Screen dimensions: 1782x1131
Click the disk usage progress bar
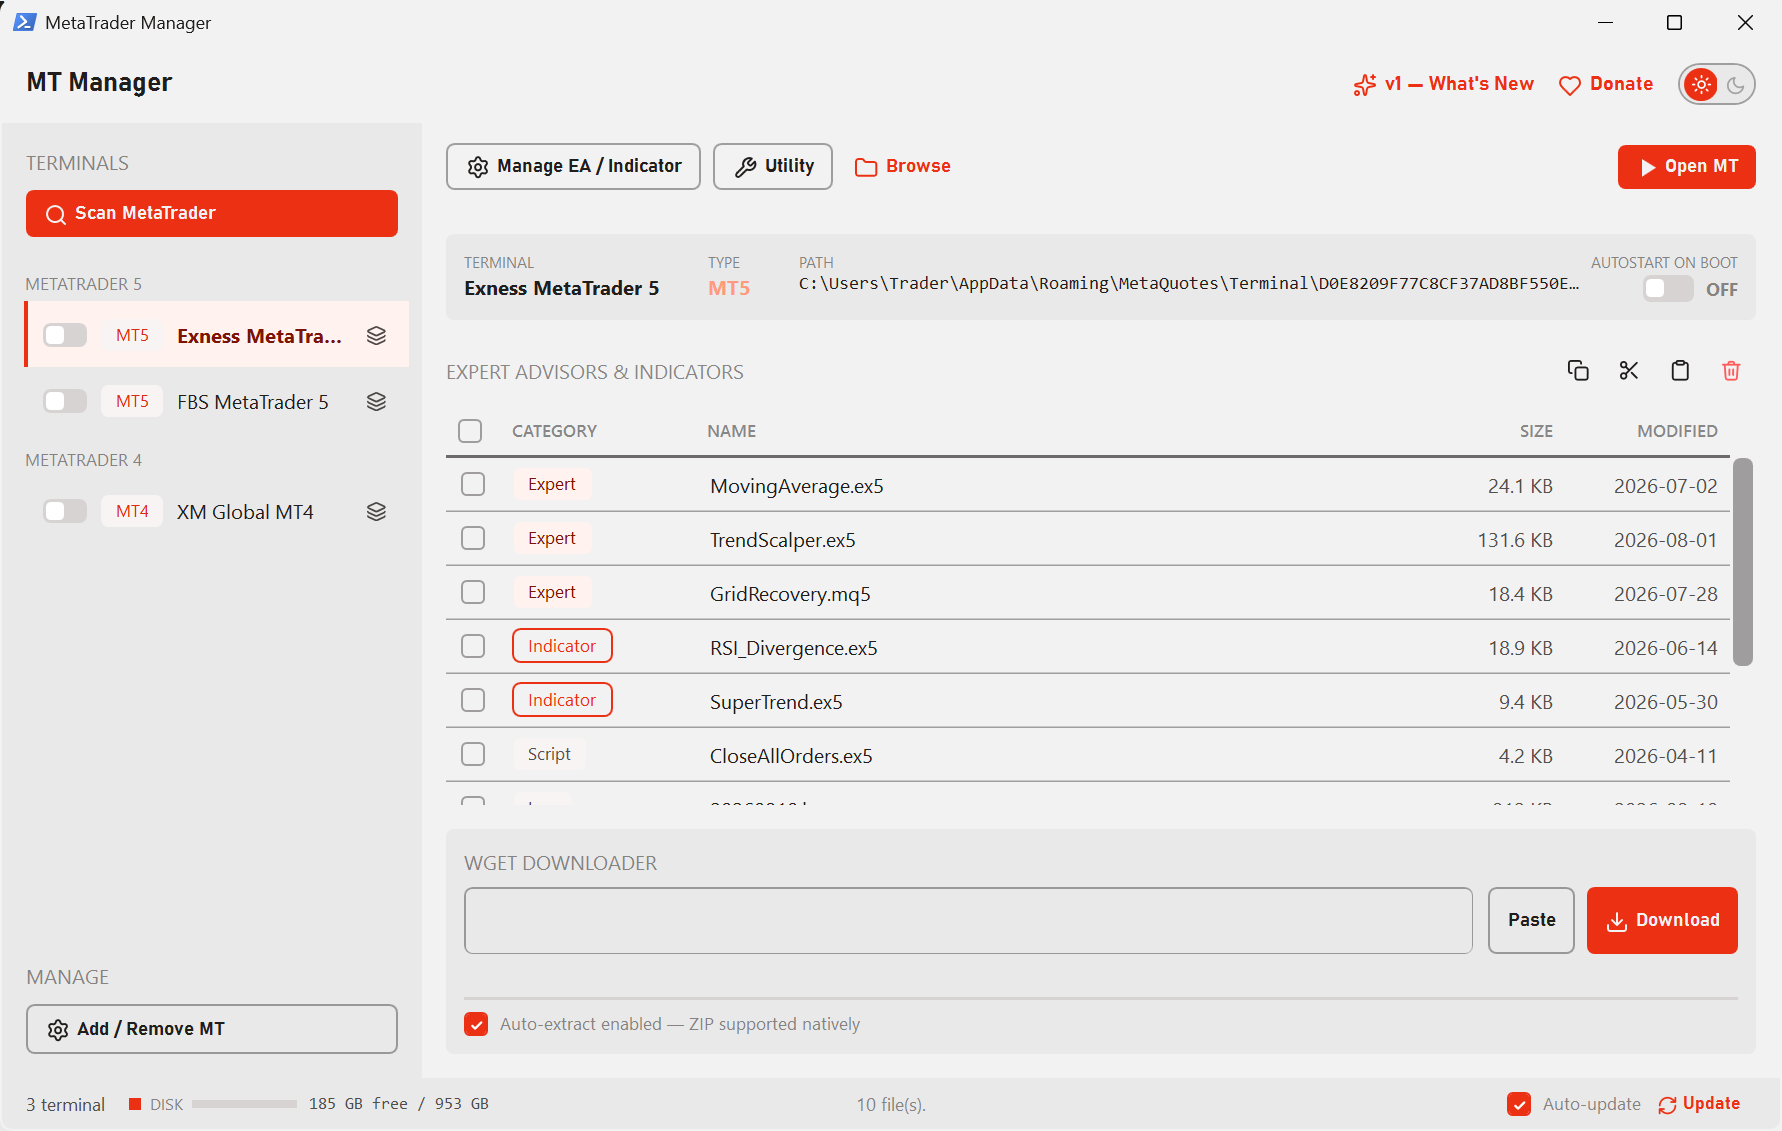point(244,1104)
